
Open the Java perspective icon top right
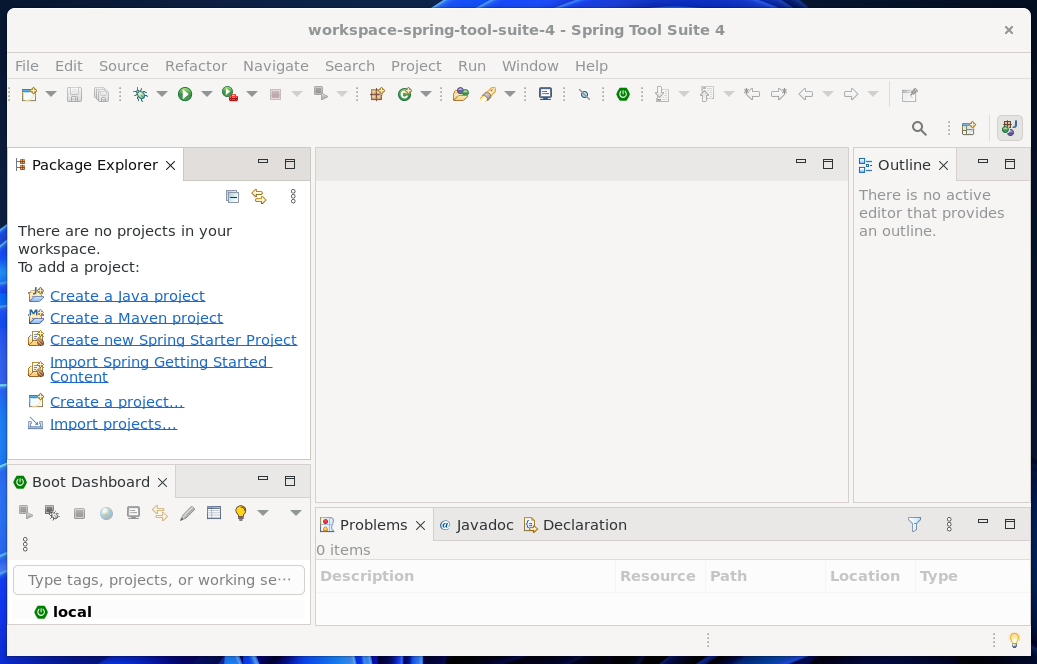coord(1009,128)
